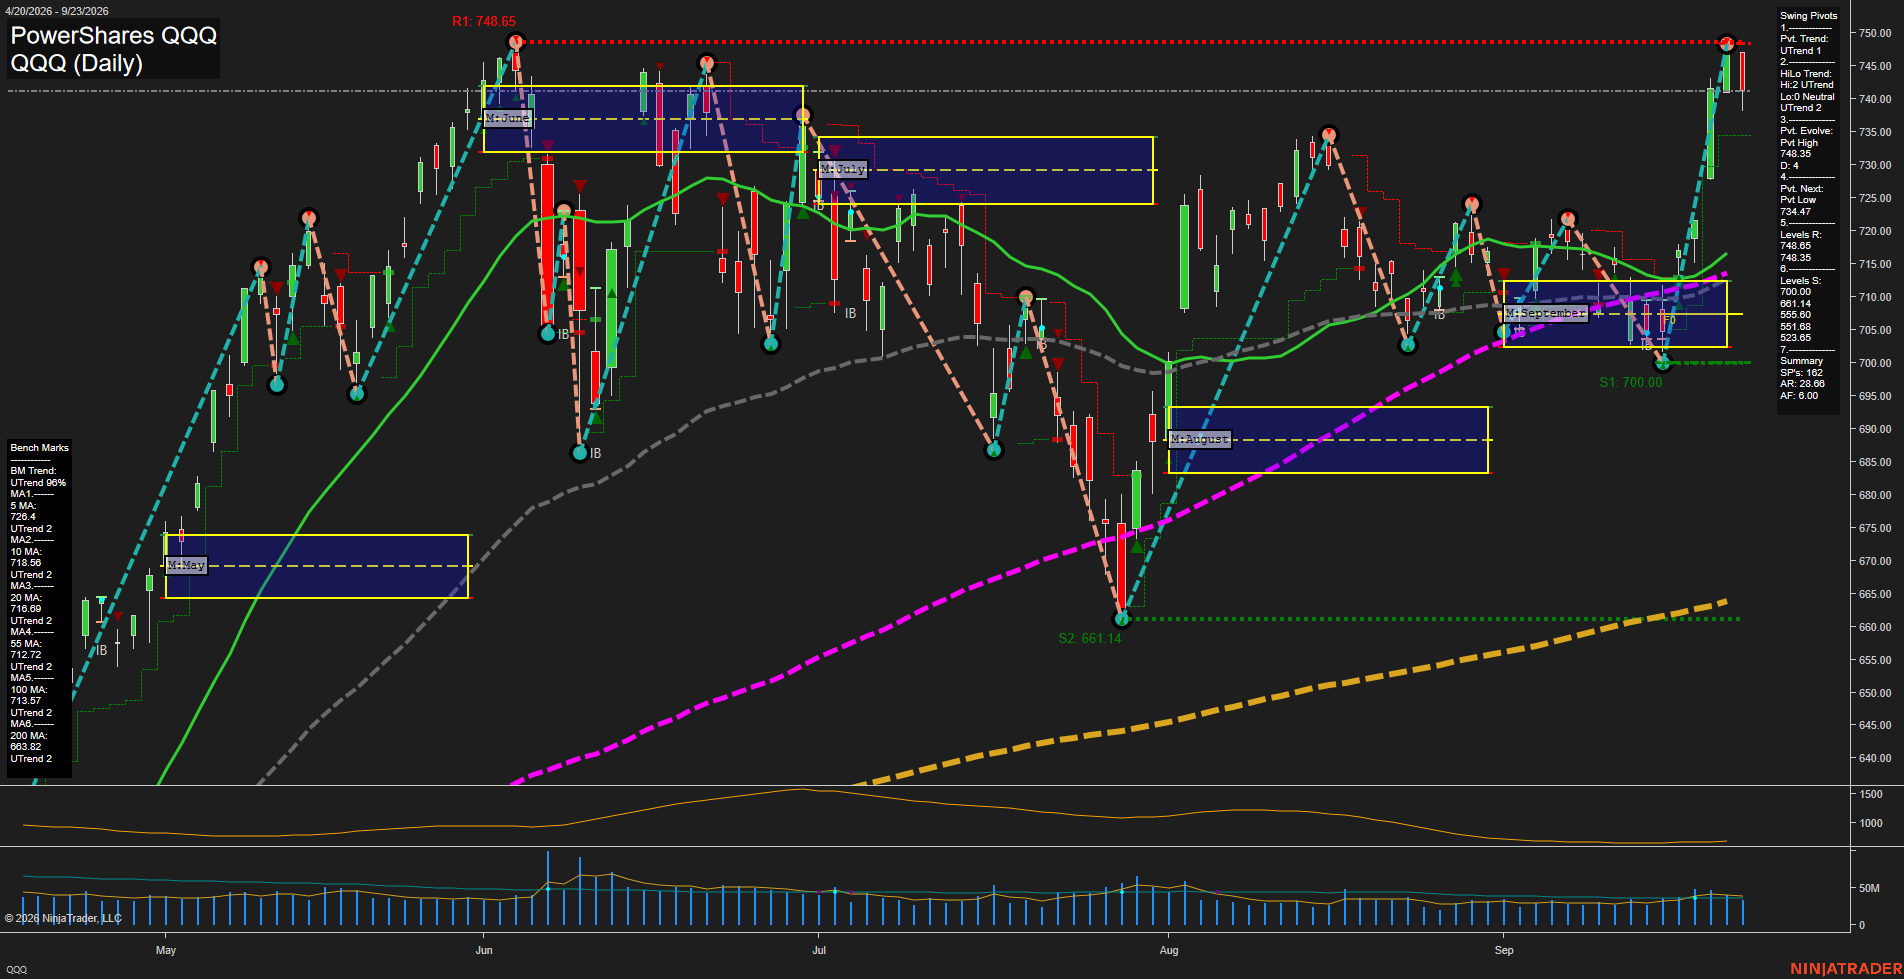Click the Swing Pivots panel heading
1904x979 pixels.
[1808, 16]
